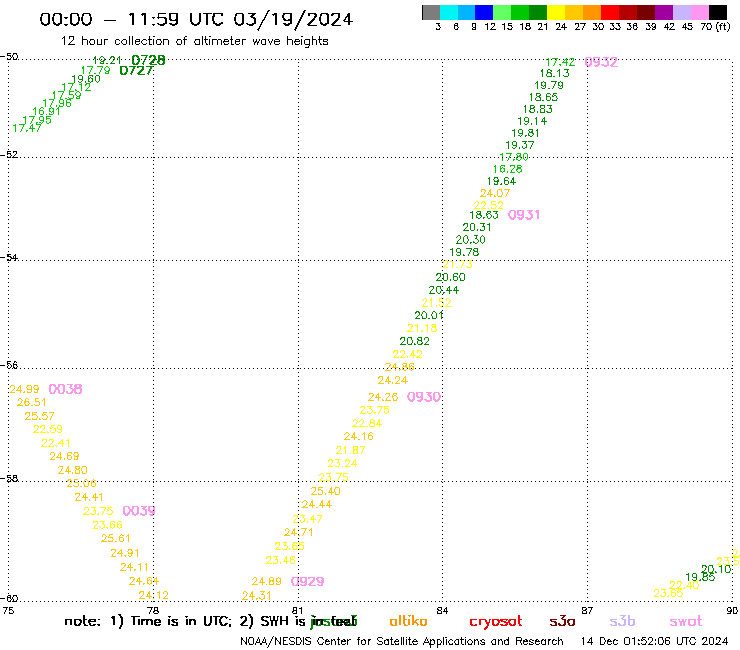Click the cryosat legend label
This screenshot has height=650, width=740.
tap(496, 622)
